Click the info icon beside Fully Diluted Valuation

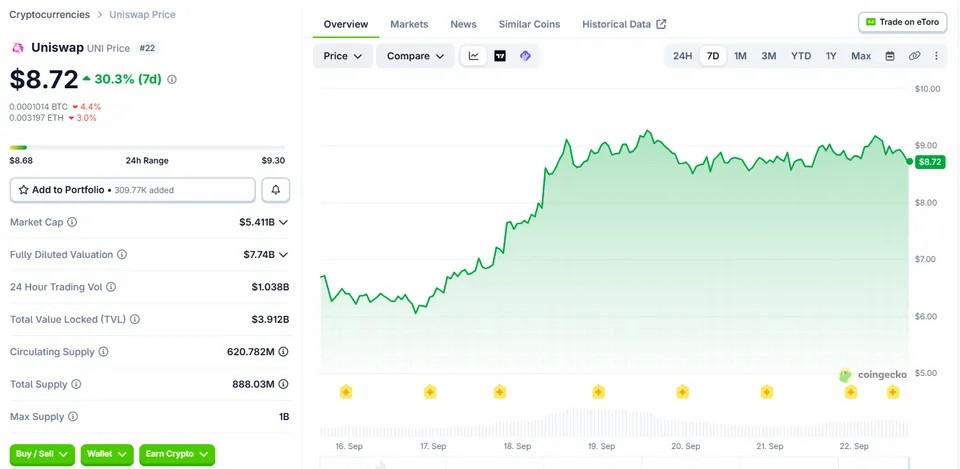[x=122, y=254]
